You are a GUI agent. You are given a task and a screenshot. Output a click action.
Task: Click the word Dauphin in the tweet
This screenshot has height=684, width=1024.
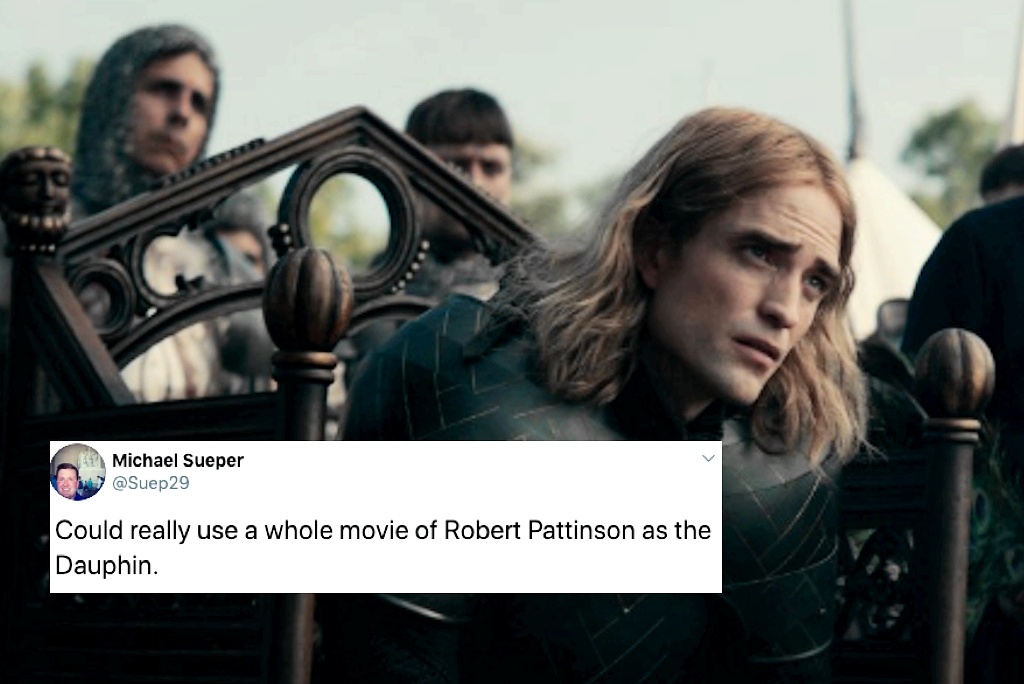pyautogui.click(x=103, y=566)
